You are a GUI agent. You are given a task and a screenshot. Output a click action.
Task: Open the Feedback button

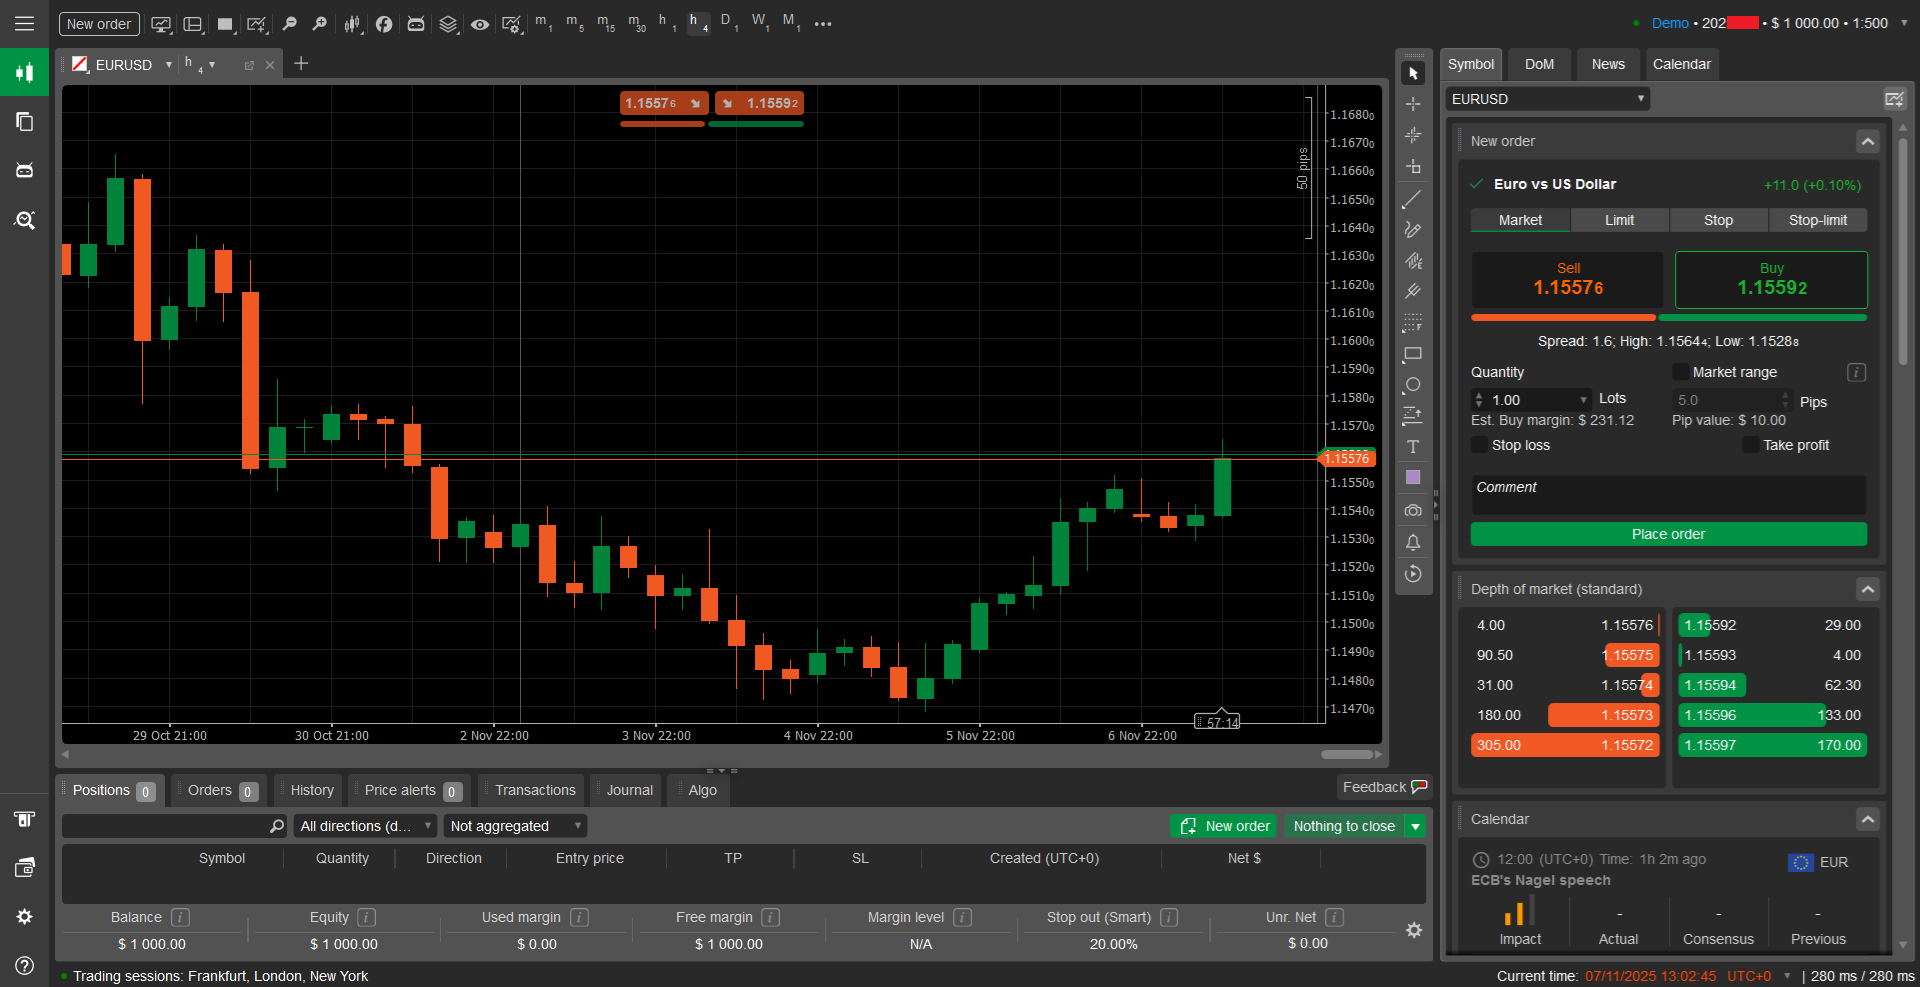pyautogui.click(x=1385, y=787)
